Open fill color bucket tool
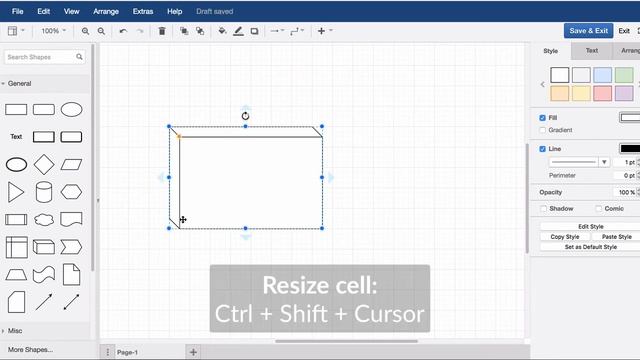The height and width of the screenshot is (360, 640). coord(222,31)
